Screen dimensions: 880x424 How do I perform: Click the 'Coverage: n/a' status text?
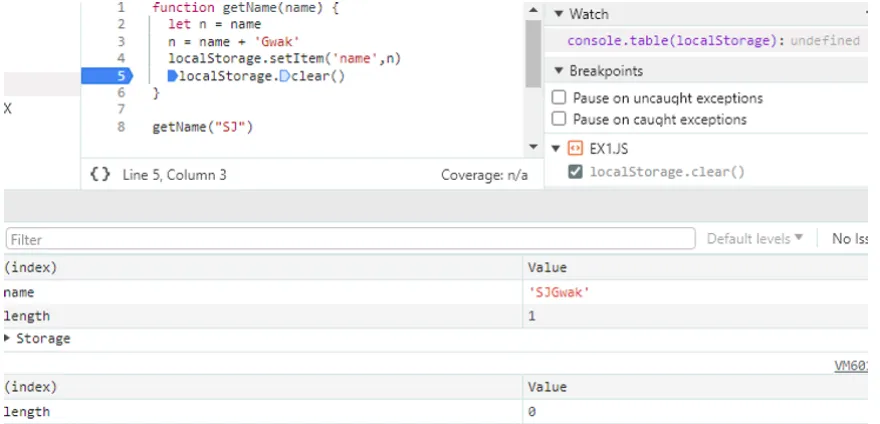[x=484, y=175]
